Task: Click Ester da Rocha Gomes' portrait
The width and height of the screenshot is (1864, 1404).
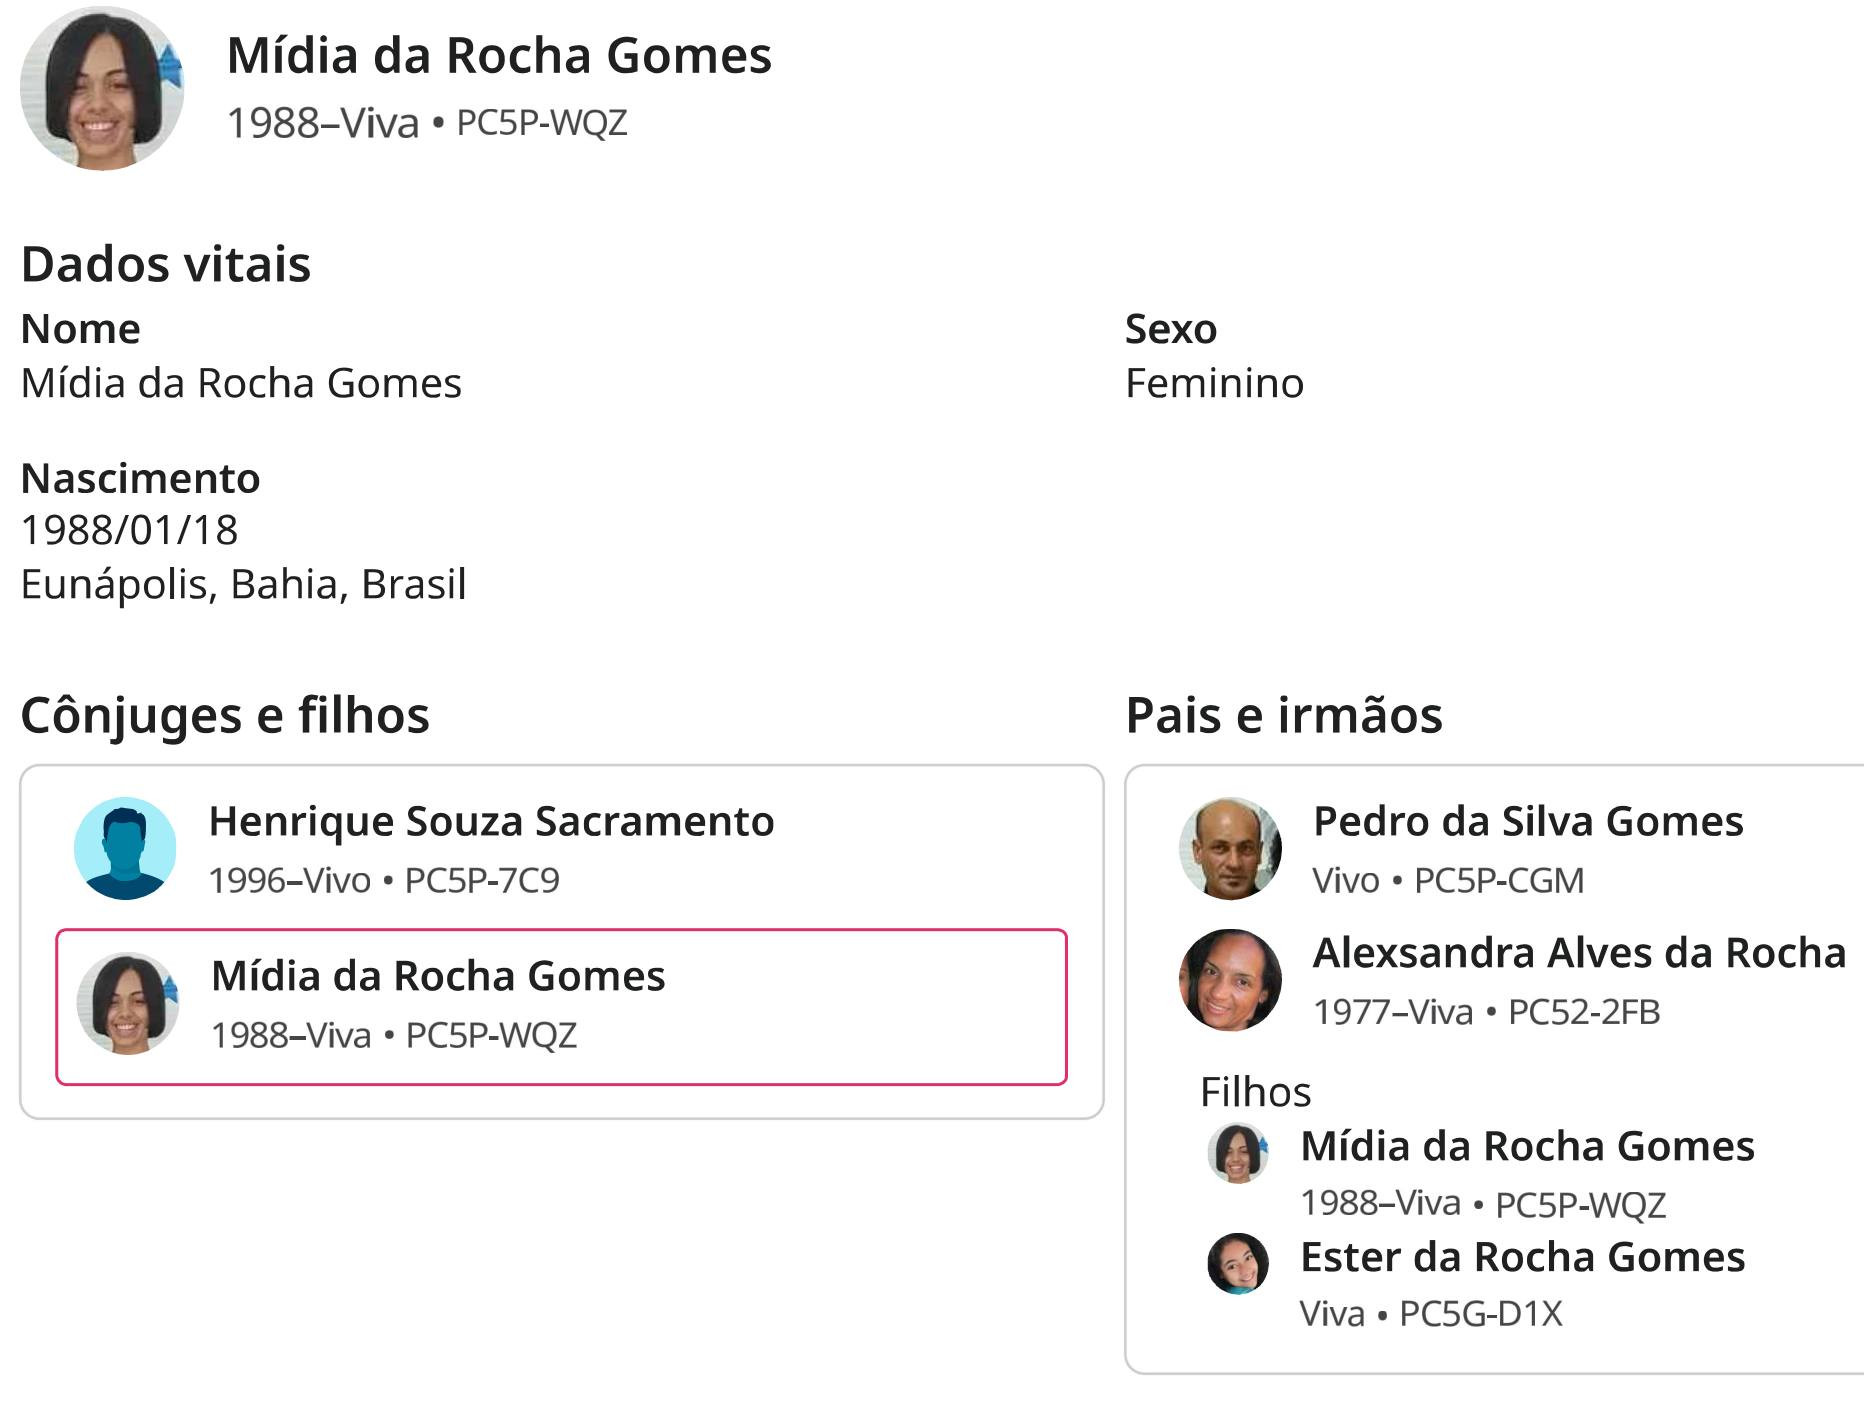Action: 1238,1264
